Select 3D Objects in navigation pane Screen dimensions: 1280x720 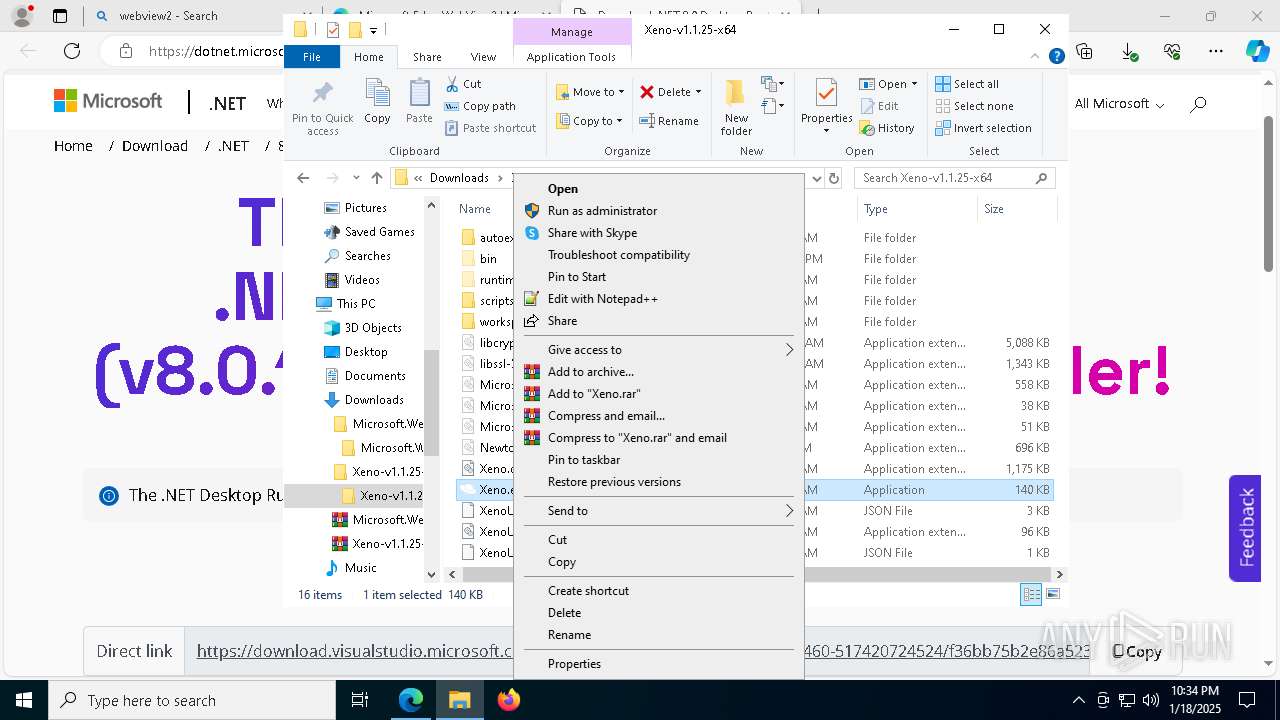[373, 328]
